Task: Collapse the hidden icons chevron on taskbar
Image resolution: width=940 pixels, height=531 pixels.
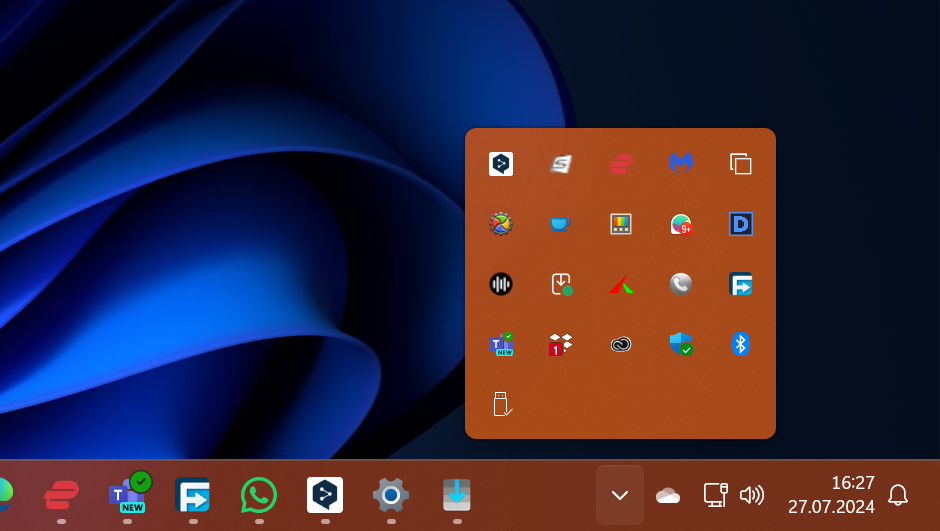Action: pyautogui.click(x=620, y=495)
